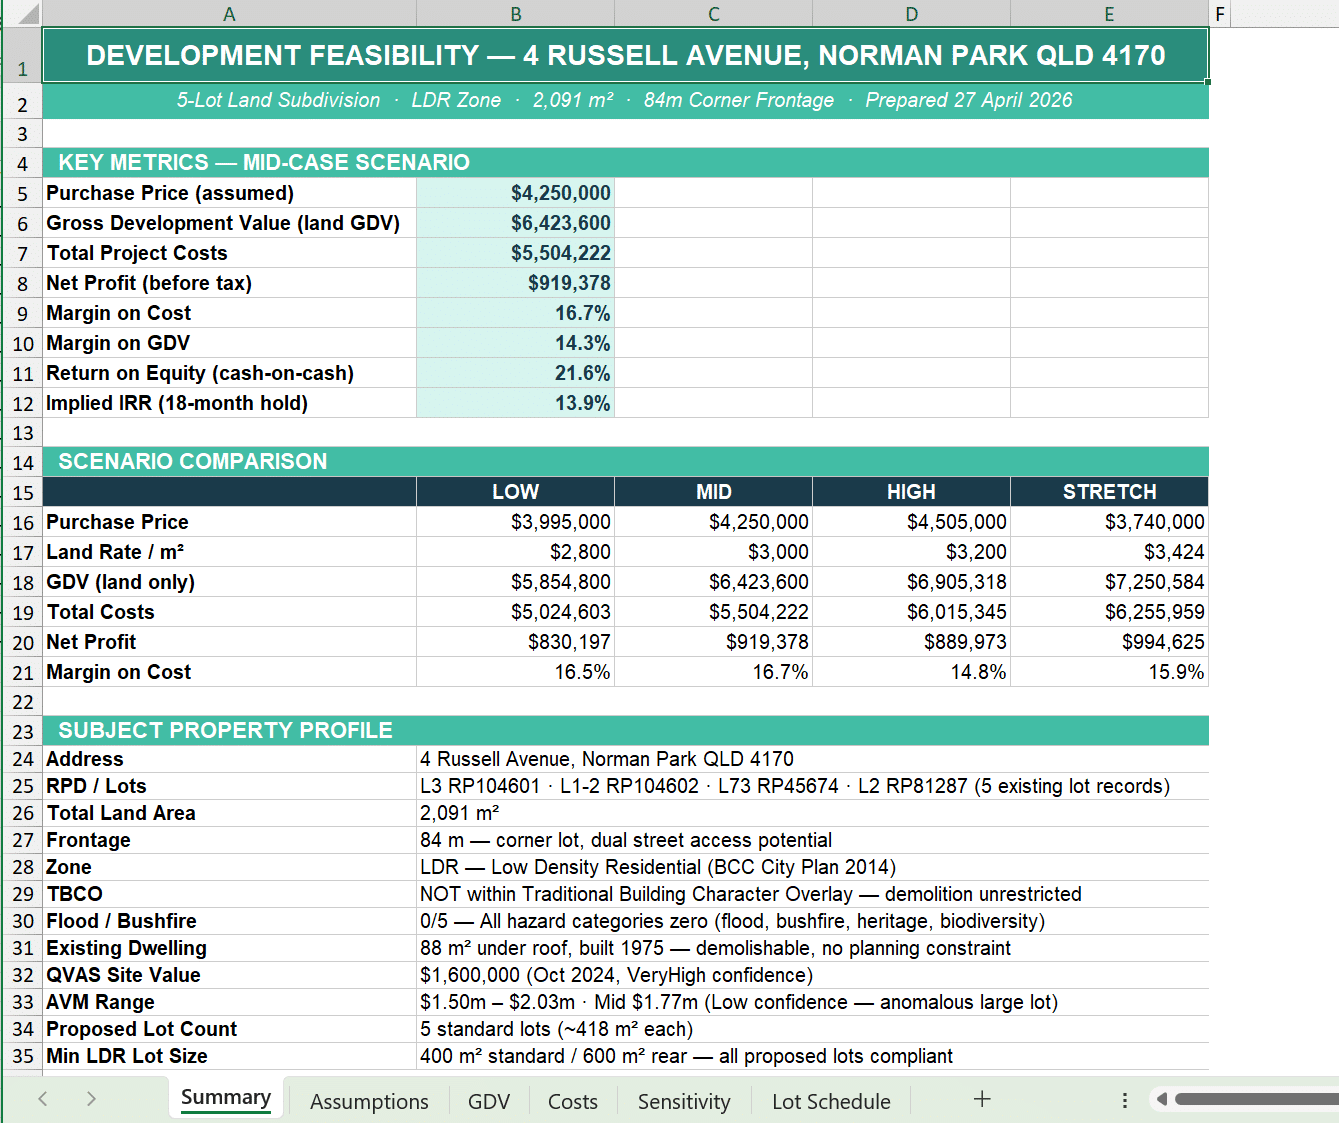Switch to the GDV sheet tab
Viewport: 1339px width, 1123px height.
pyautogui.click(x=489, y=1101)
